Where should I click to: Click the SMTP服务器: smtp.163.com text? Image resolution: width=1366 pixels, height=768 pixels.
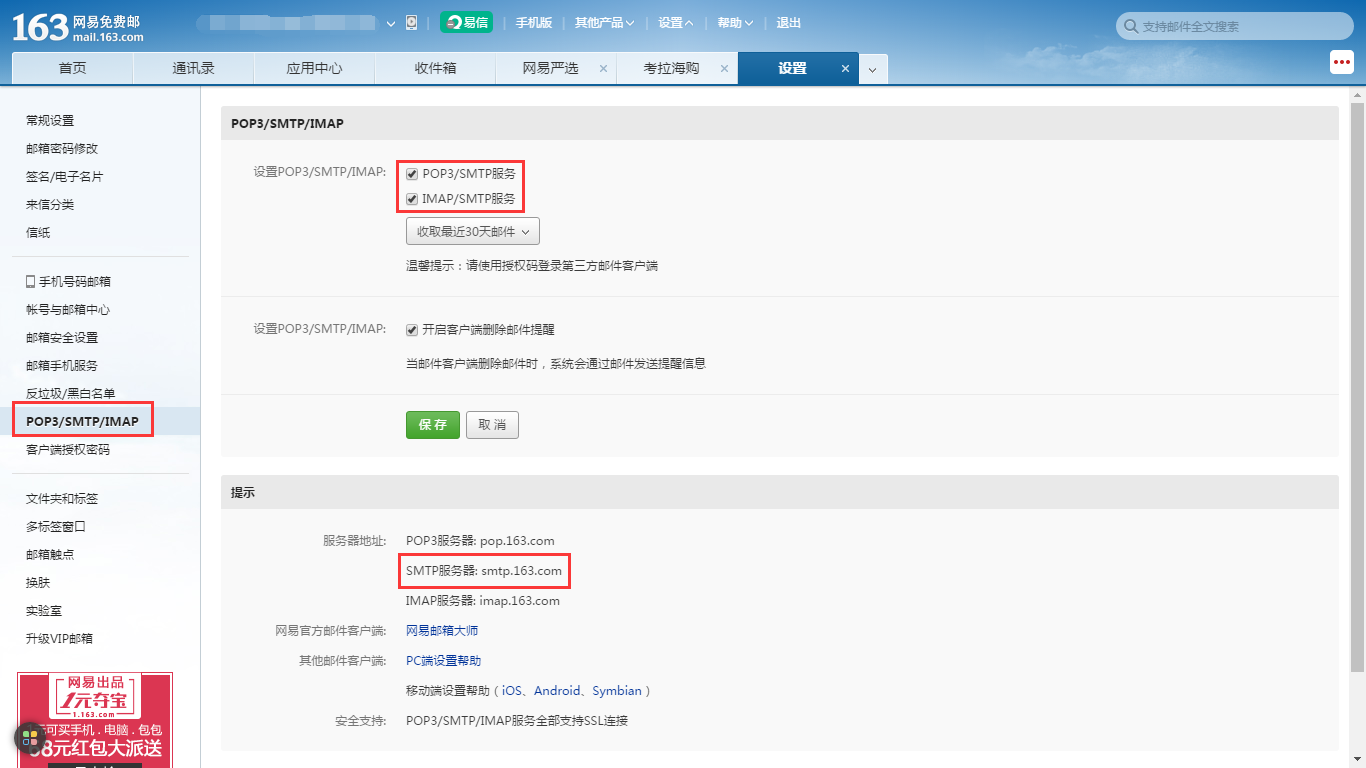(x=484, y=571)
